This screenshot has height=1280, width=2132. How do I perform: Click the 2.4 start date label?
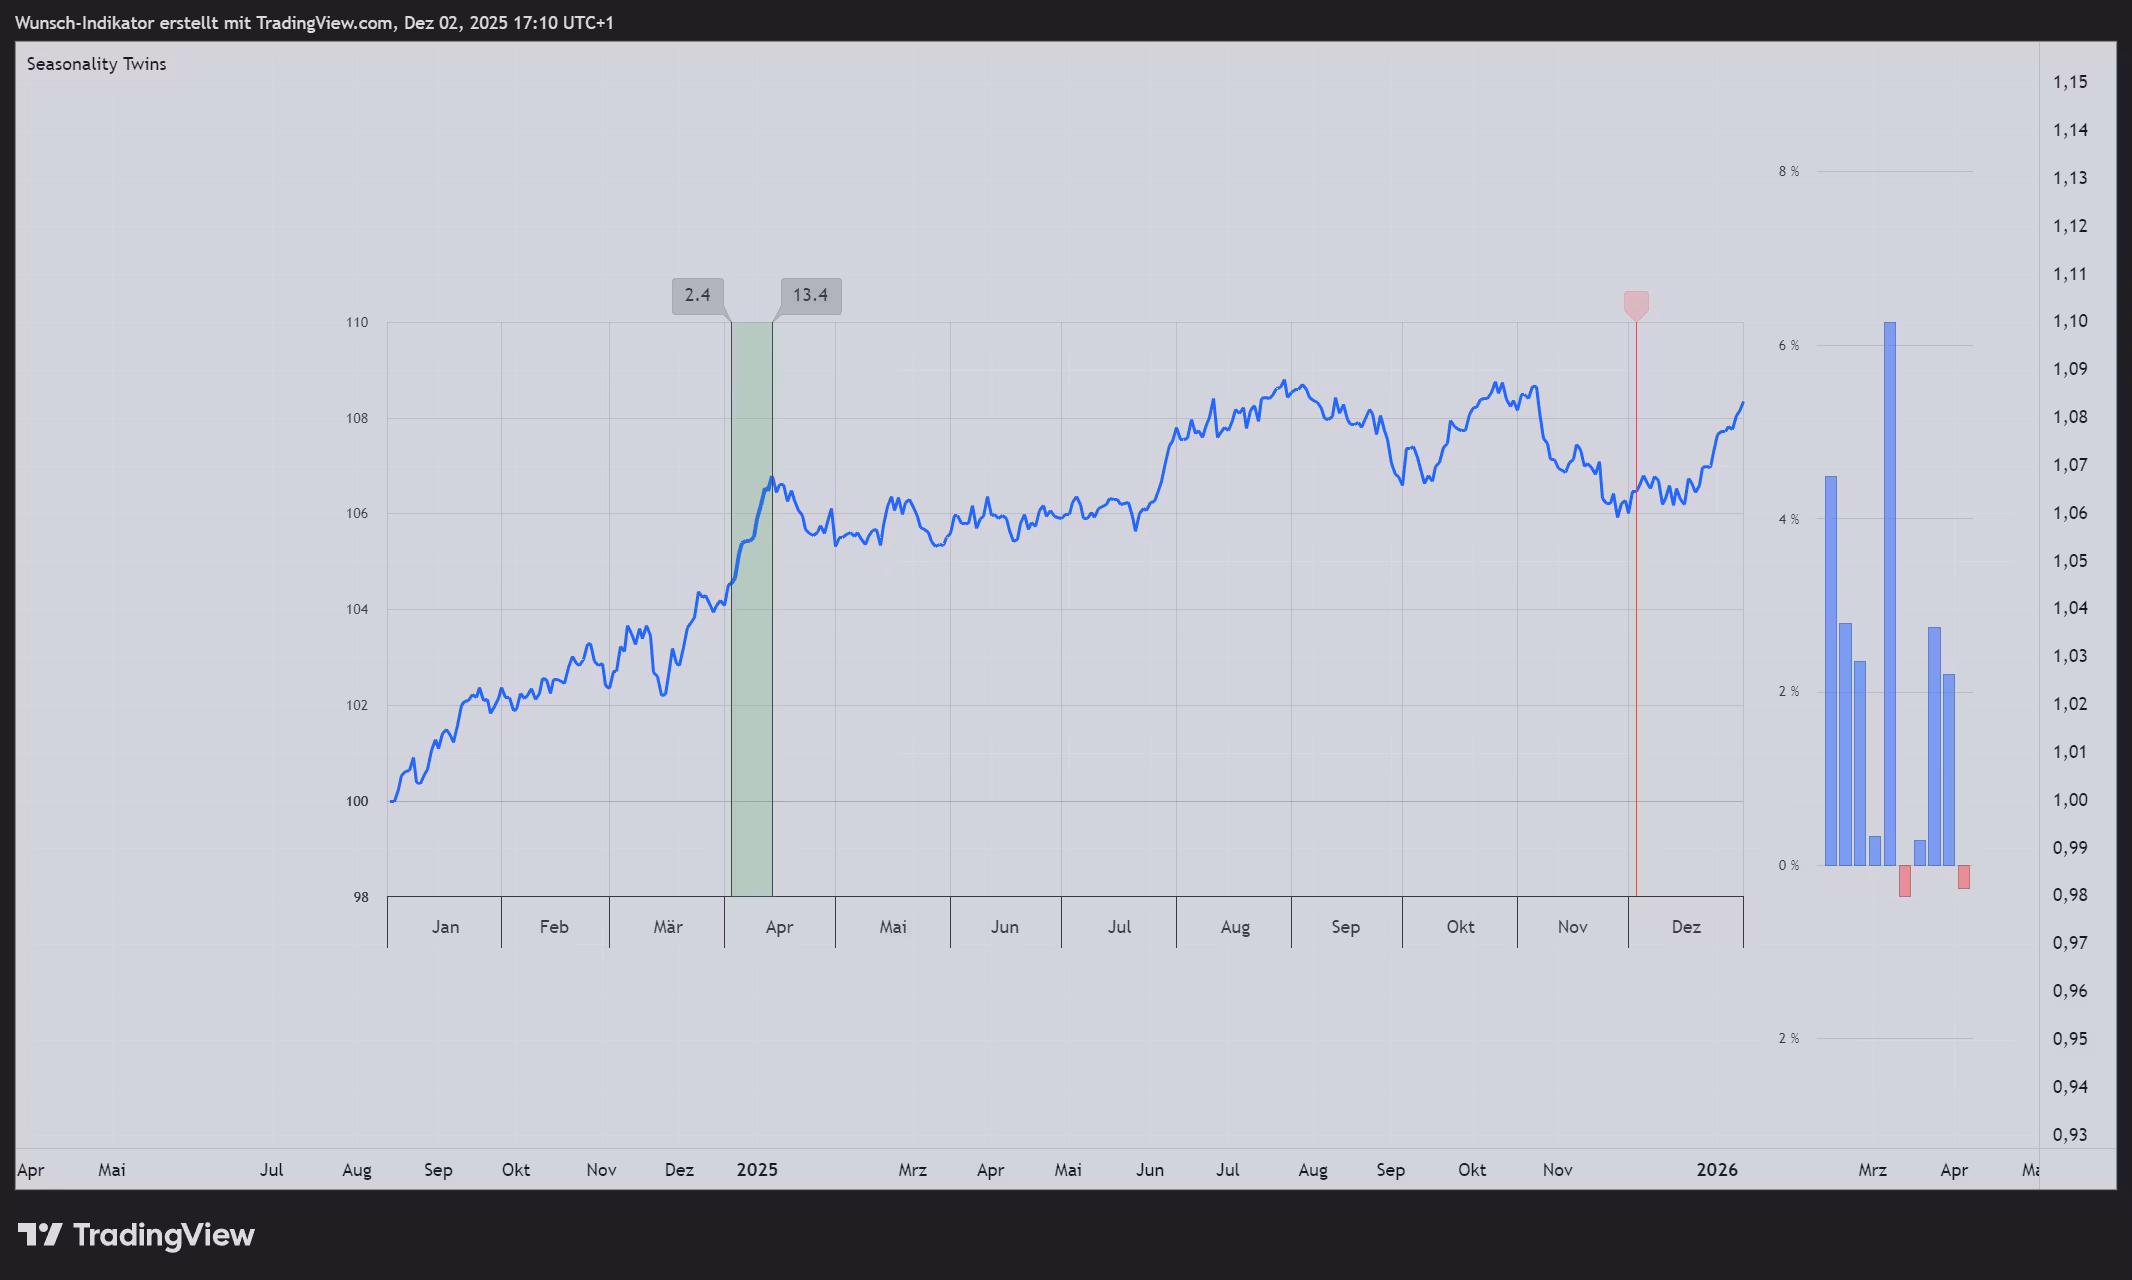[697, 295]
